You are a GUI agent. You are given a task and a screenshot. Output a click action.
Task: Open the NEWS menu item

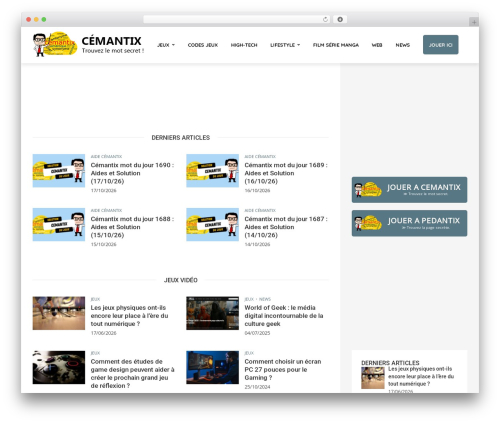403,45
